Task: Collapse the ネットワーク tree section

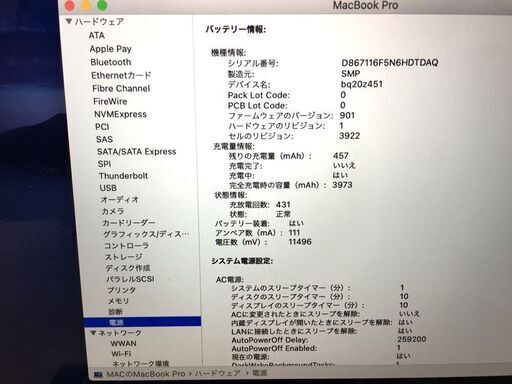Action: tap(94, 332)
